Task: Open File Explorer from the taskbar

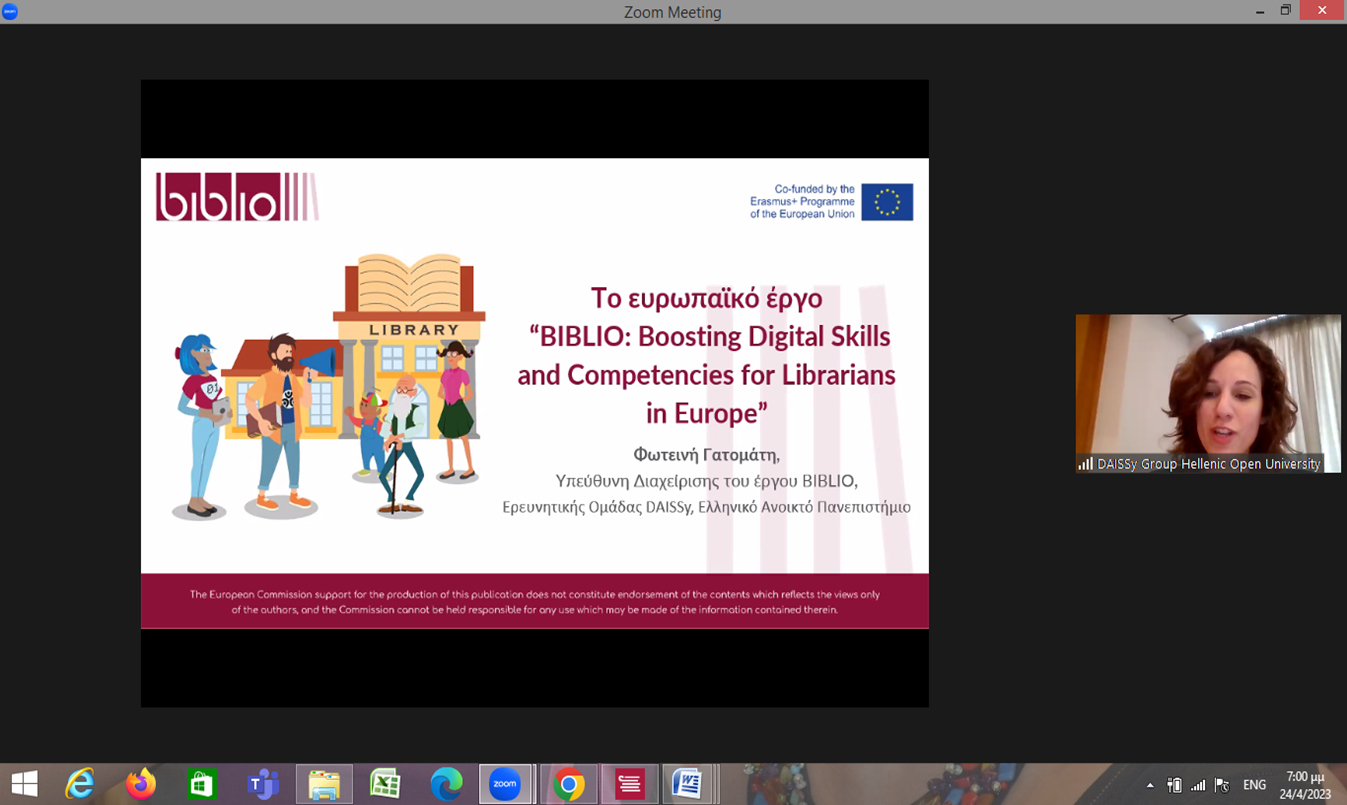Action: point(324,784)
